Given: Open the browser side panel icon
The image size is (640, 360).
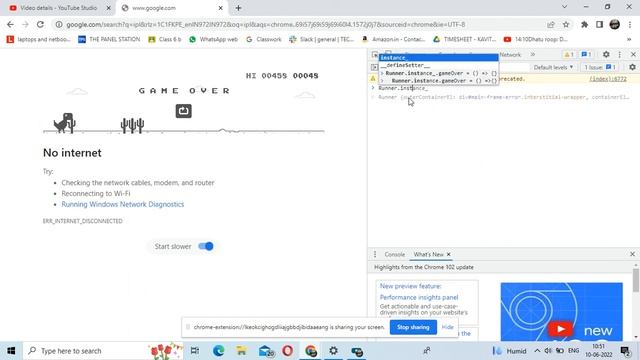Looking at the screenshot, I should tap(599, 24).
